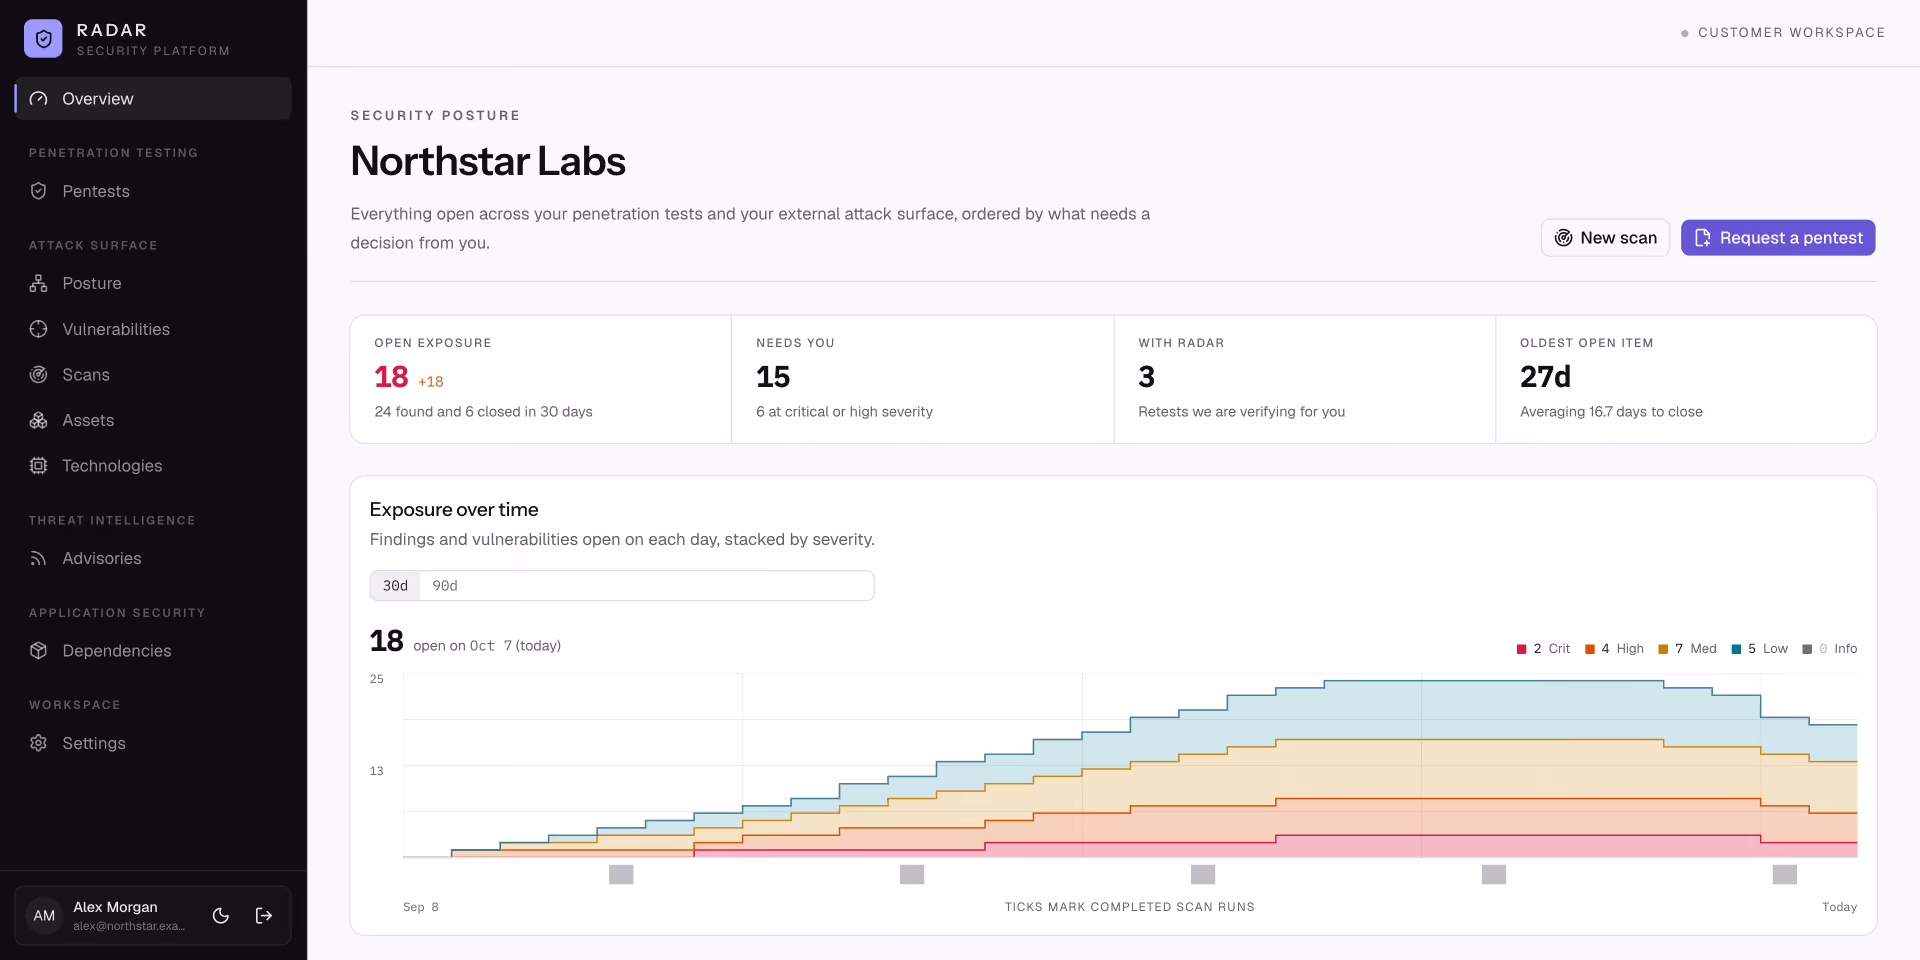
Task: Open Vulnerabilities in the sidebar
Action: click(x=153, y=329)
